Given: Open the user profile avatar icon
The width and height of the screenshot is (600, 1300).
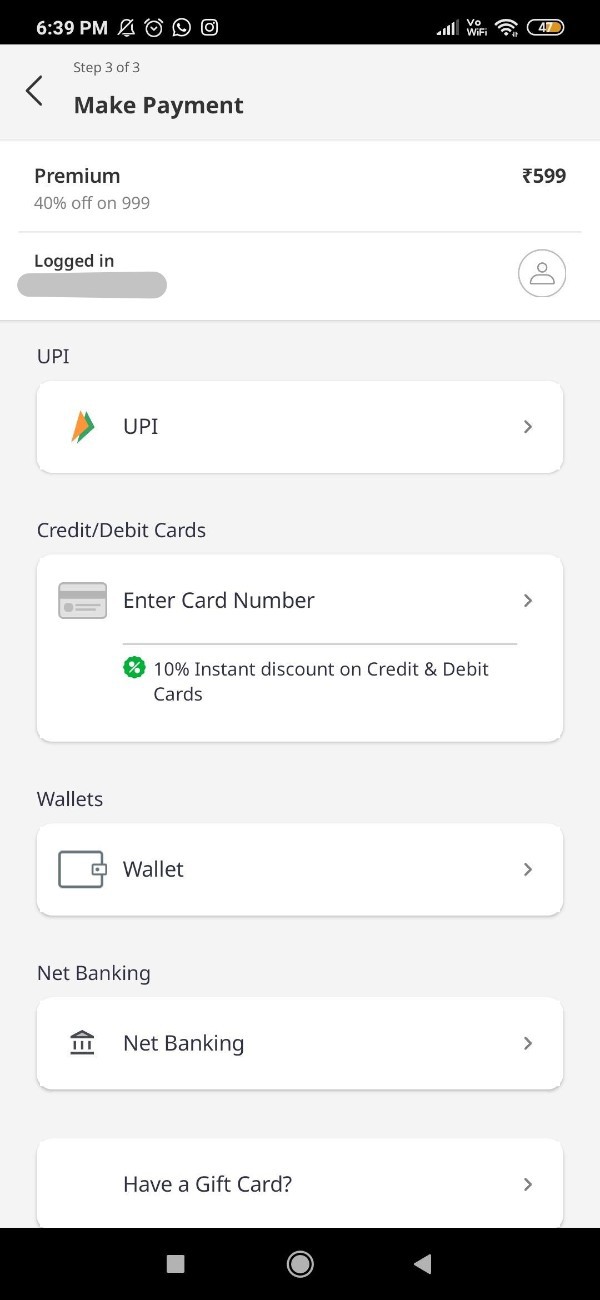Looking at the screenshot, I should point(542,273).
